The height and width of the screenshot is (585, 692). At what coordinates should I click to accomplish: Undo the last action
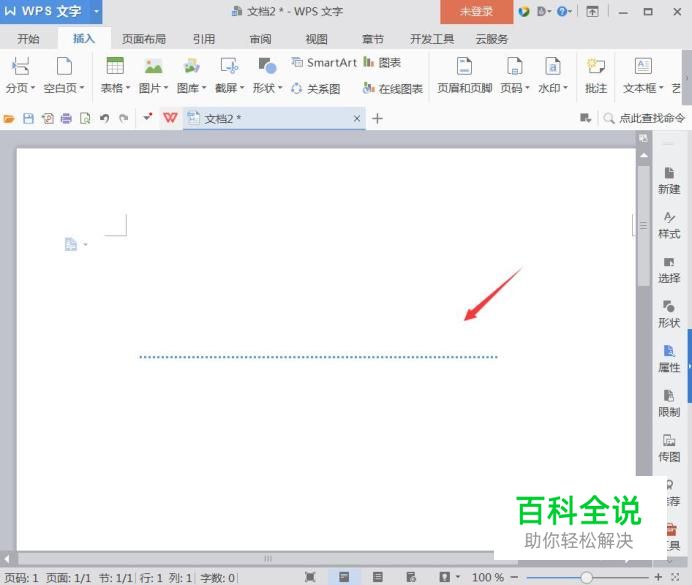(105, 118)
